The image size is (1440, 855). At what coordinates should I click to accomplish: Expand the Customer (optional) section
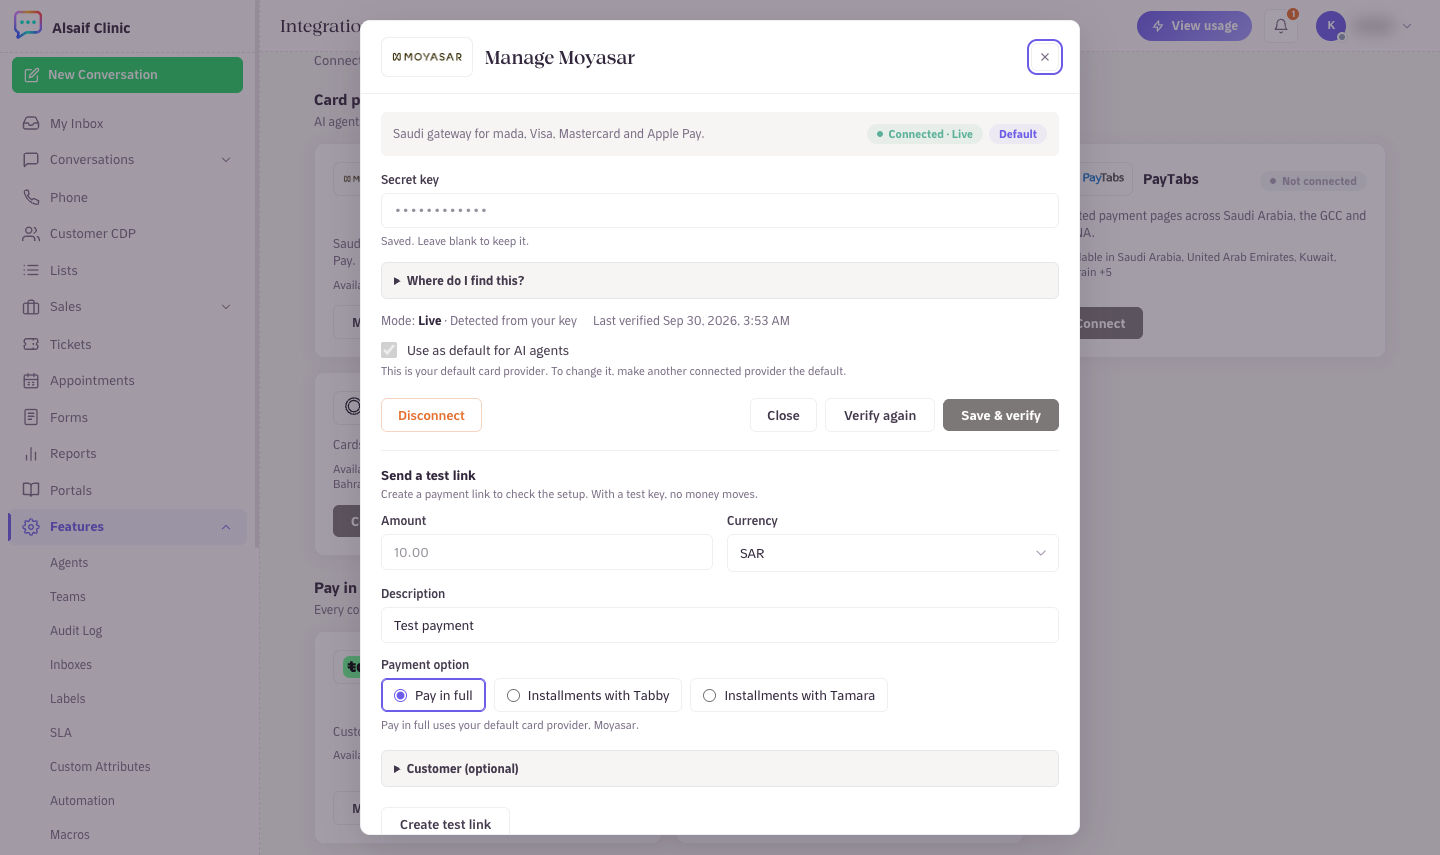[x=720, y=768]
